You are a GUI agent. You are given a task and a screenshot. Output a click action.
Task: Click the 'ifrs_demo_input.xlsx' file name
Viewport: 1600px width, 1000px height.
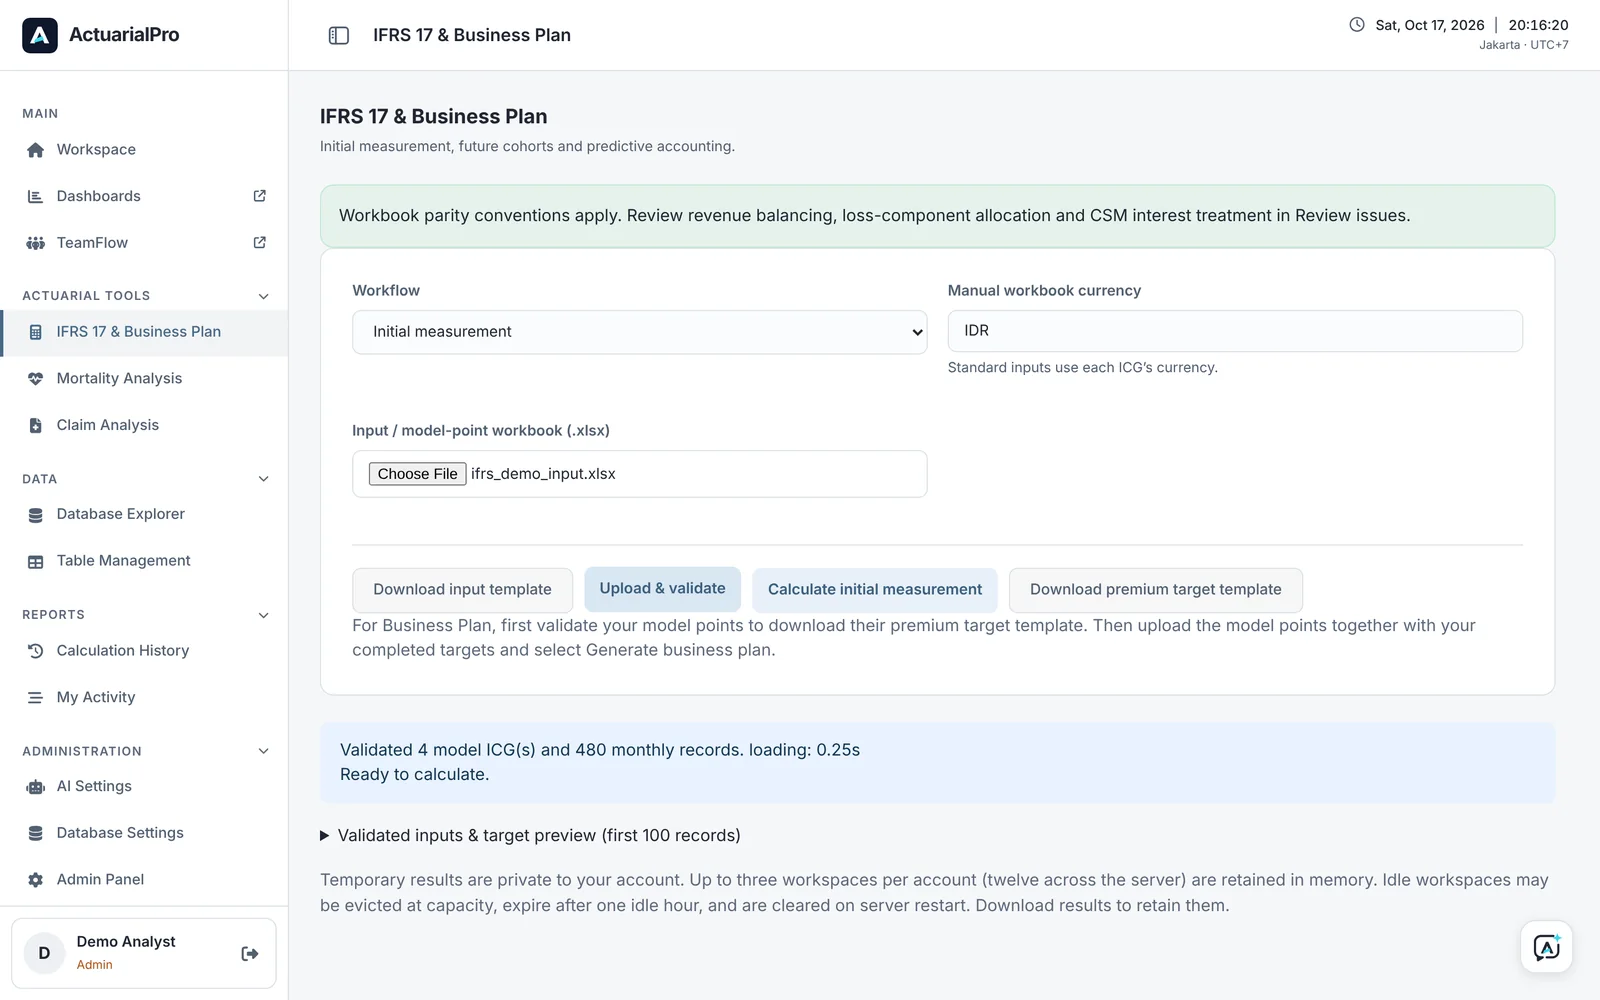coord(543,474)
